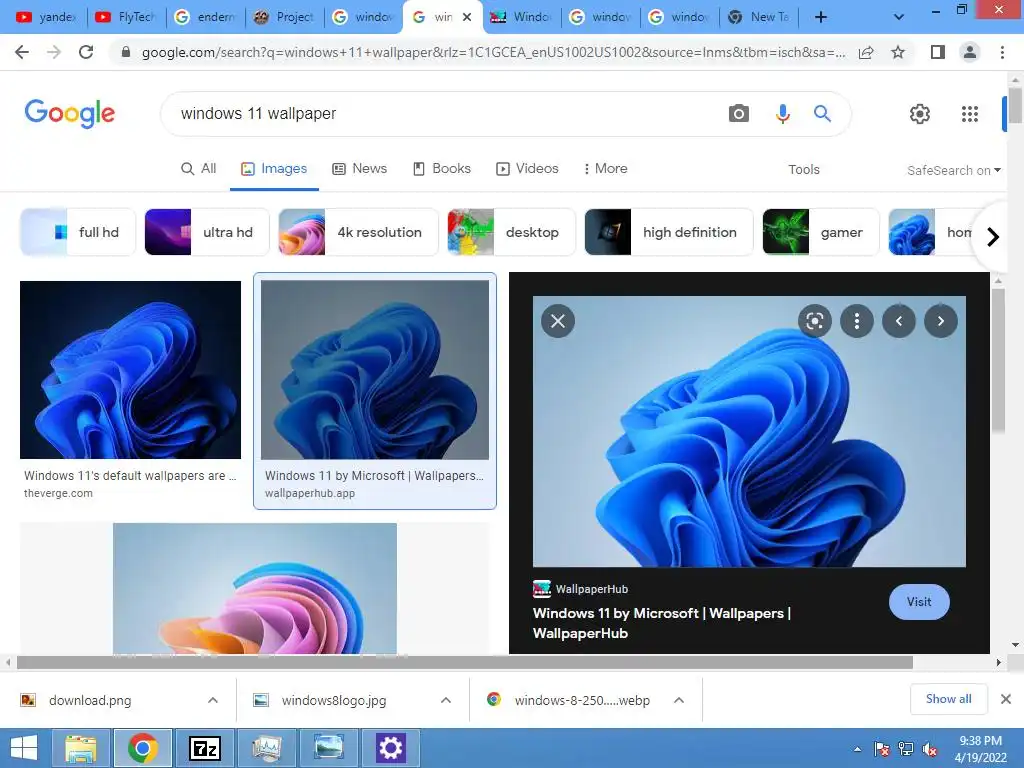Open 7-Zip from the taskbar
Screen dimensions: 1024x768
click(204, 748)
